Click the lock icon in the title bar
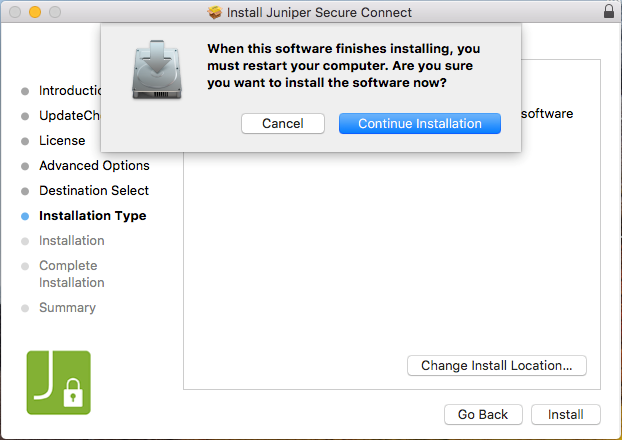The image size is (622, 441). pyautogui.click(x=609, y=12)
